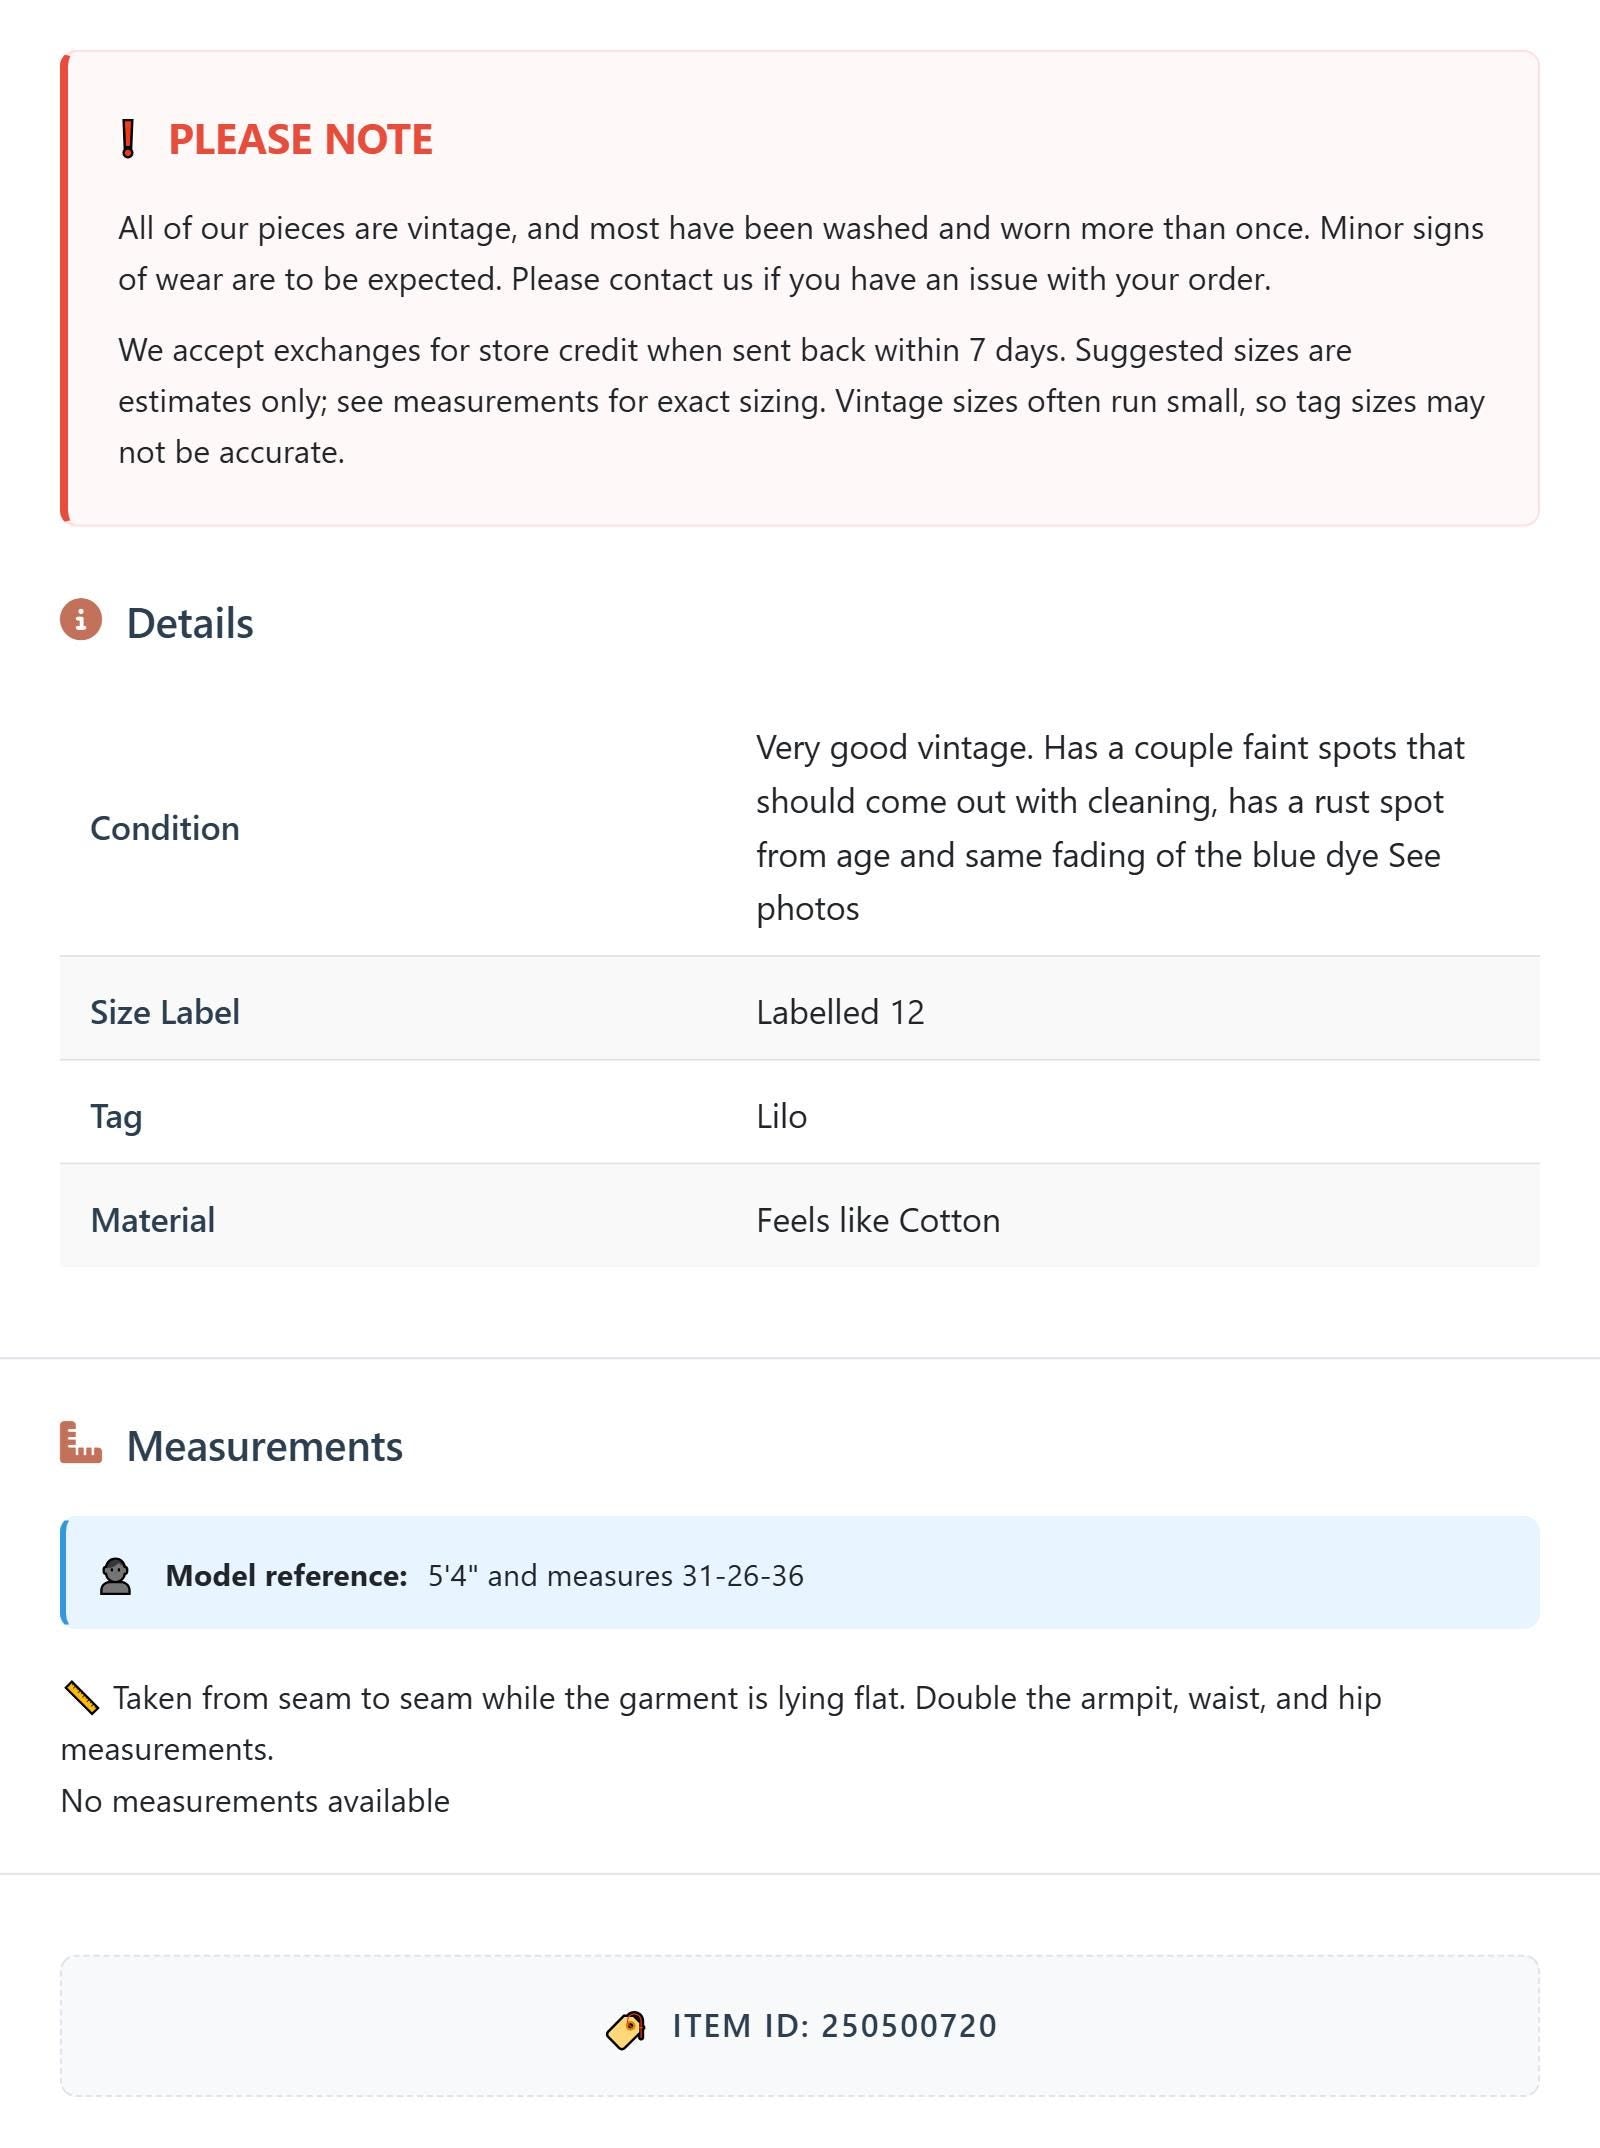Click the Material row label
The height and width of the screenshot is (2148, 1600).
click(x=153, y=1220)
